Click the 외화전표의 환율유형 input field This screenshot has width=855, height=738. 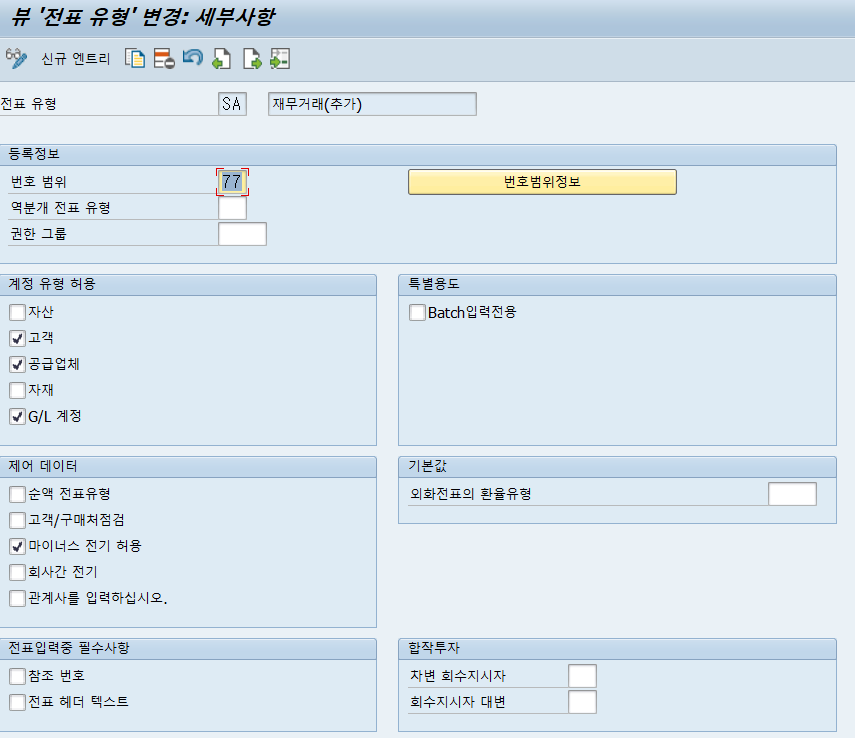click(x=792, y=494)
